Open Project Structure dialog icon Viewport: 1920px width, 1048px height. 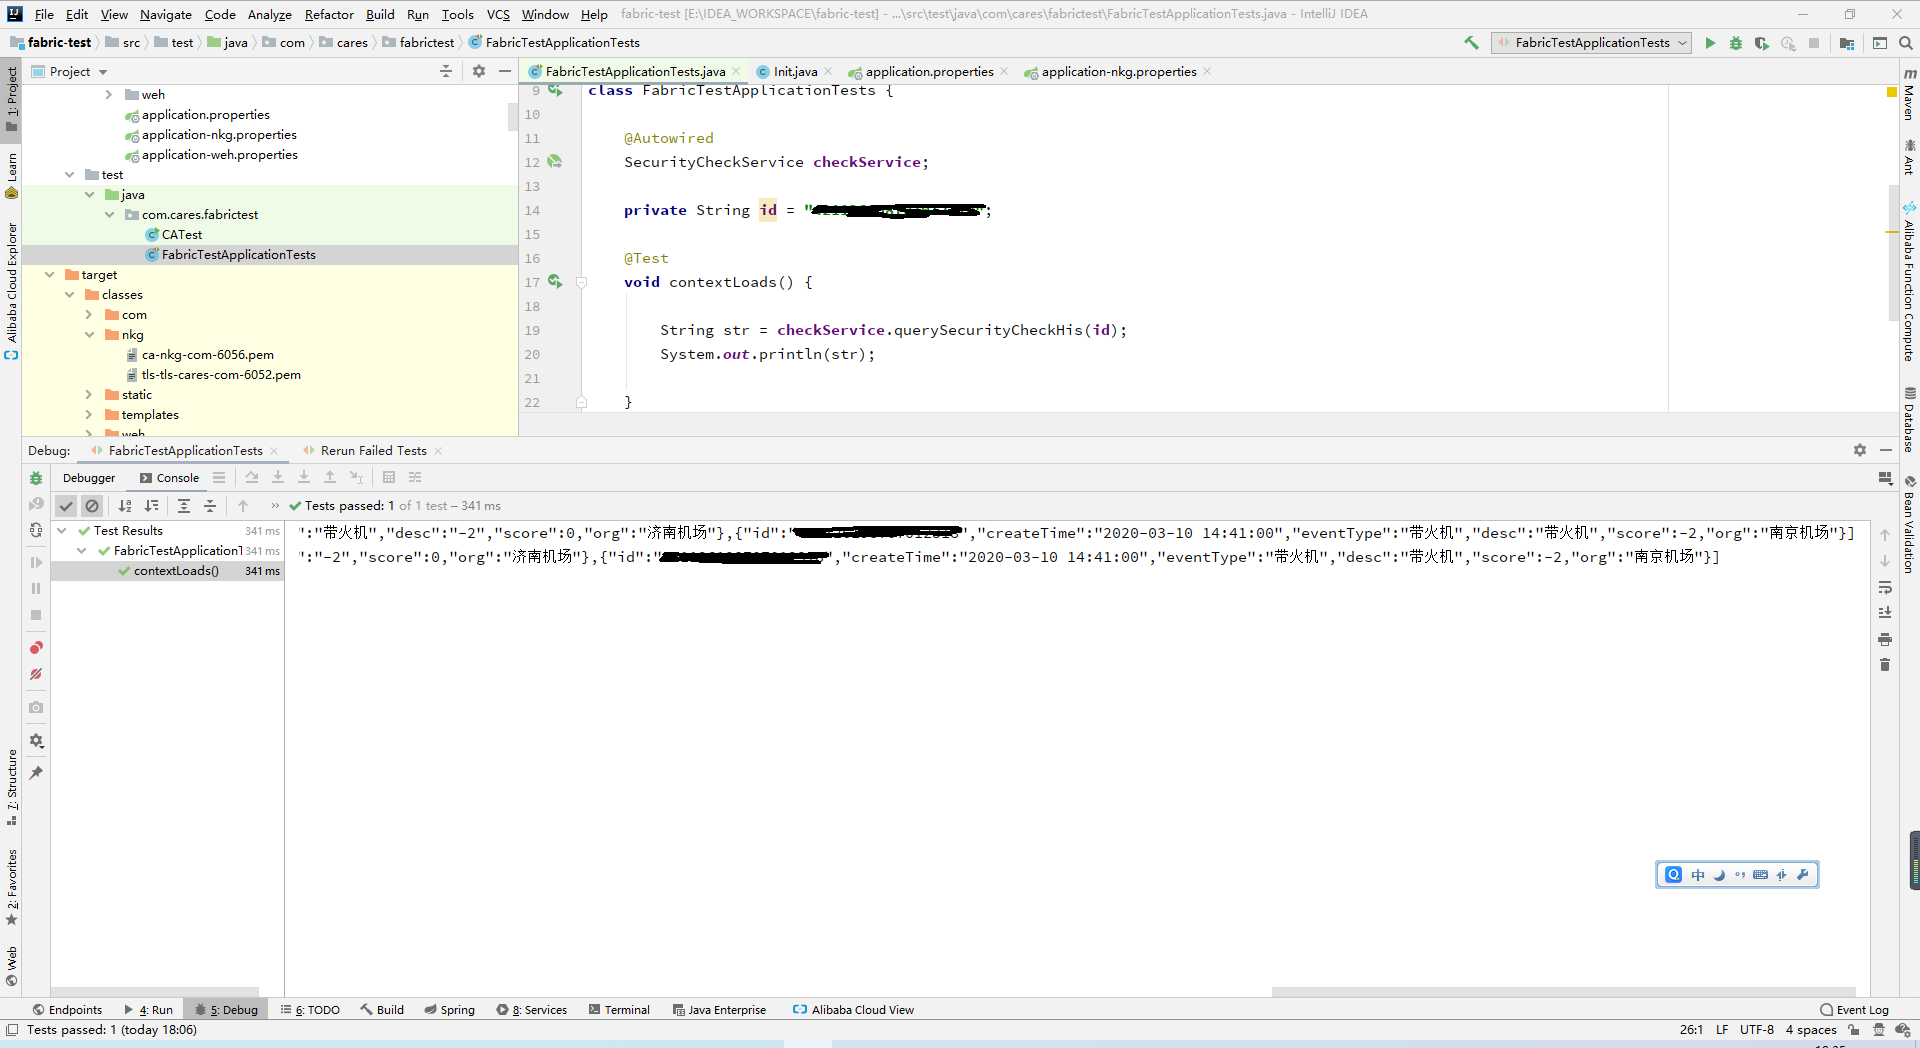pyautogui.click(x=1847, y=43)
